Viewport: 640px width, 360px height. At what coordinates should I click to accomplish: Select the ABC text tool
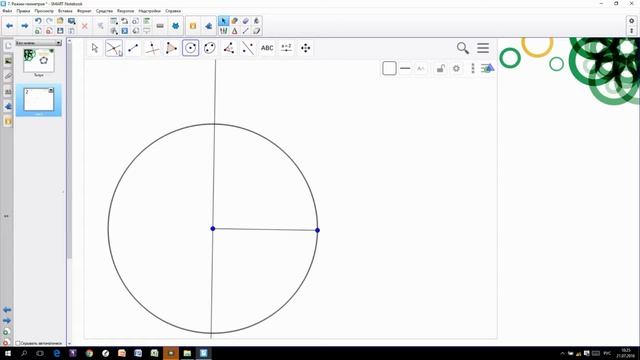pyautogui.click(x=267, y=48)
